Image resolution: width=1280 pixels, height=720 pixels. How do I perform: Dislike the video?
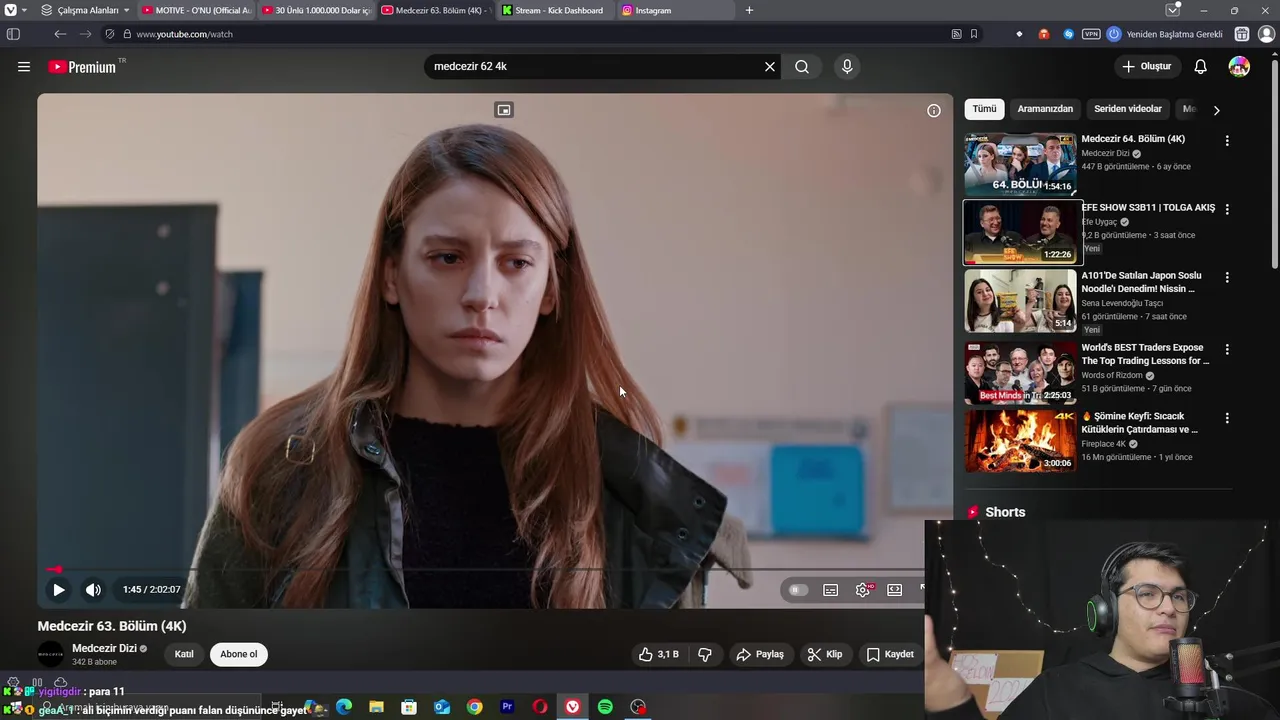pyautogui.click(x=705, y=654)
